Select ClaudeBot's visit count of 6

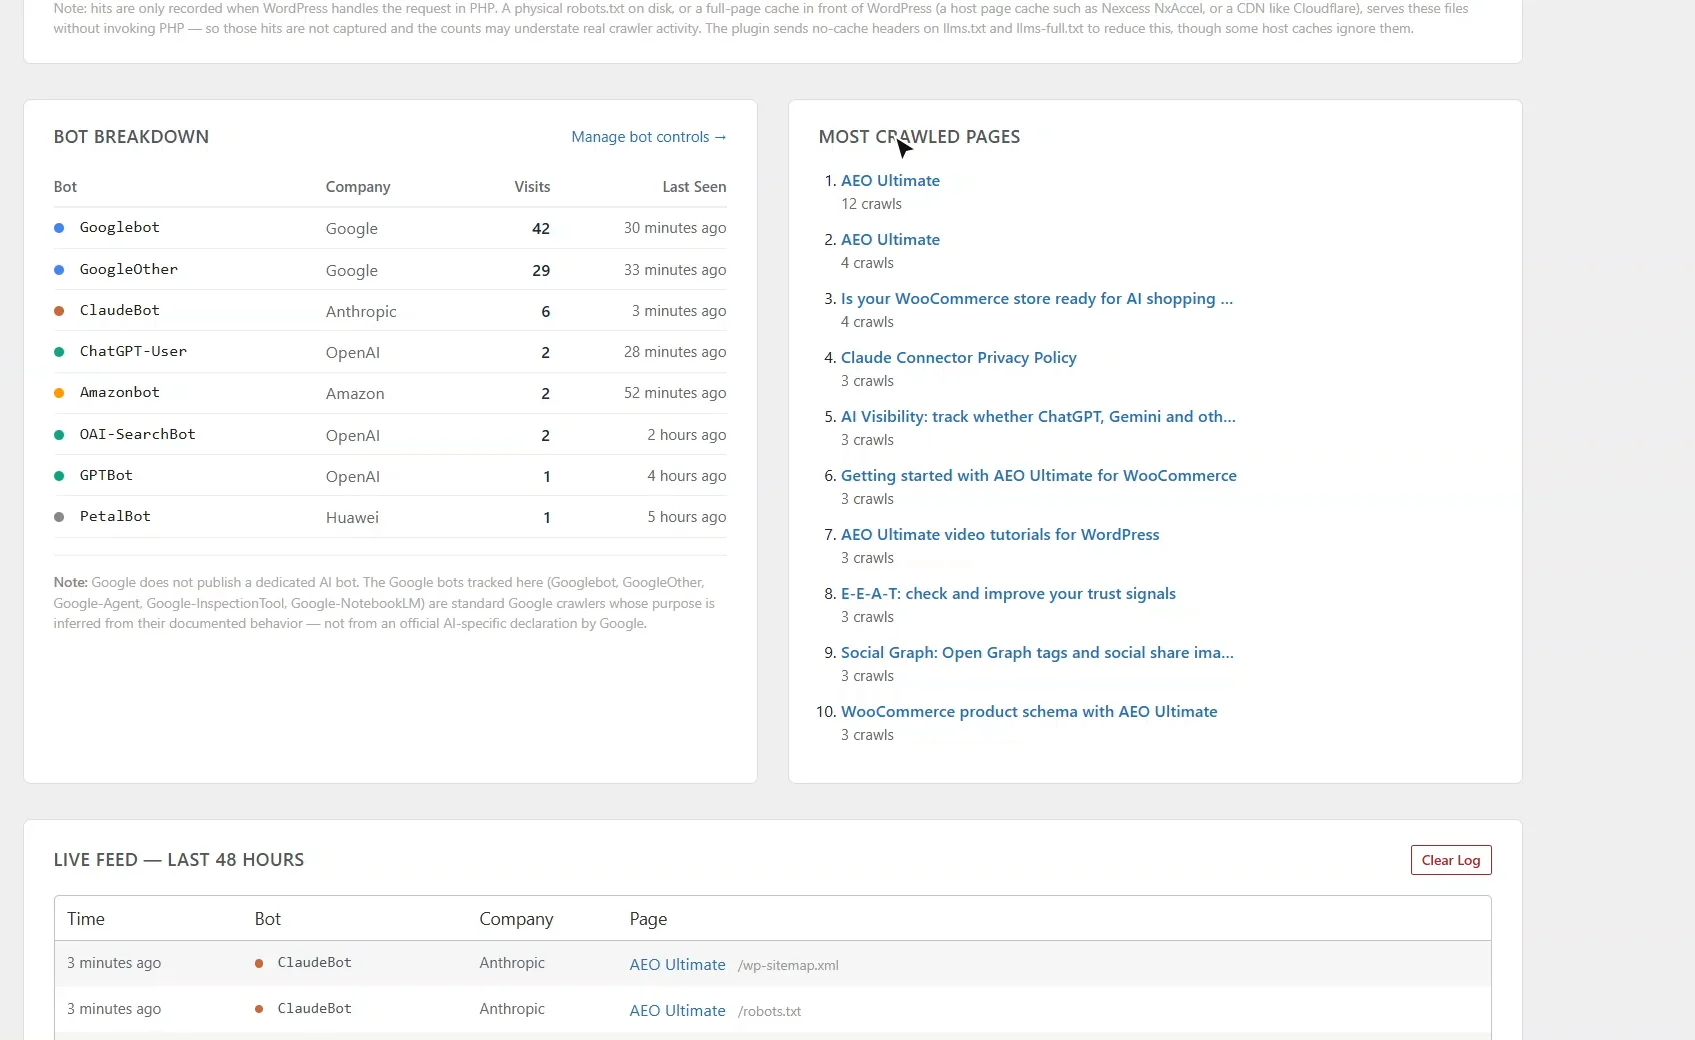pyautogui.click(x=546, y=312)
